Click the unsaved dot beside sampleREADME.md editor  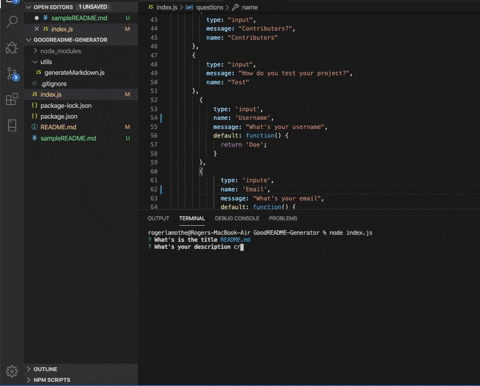pos(37,18)
